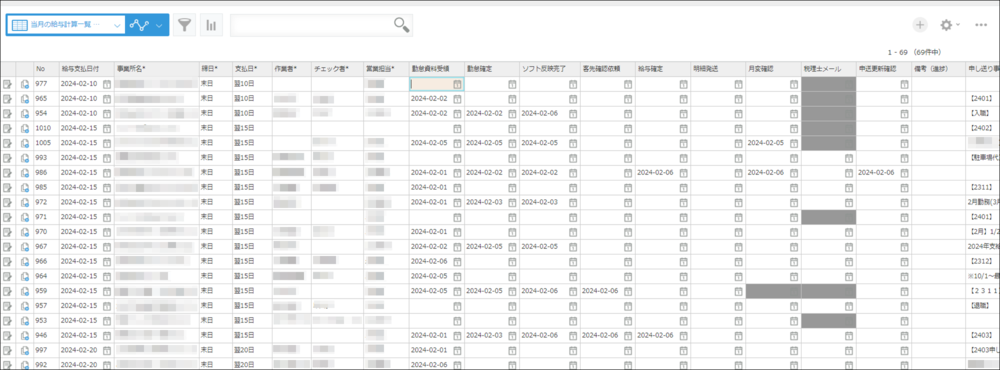Open the filter icon in toolbar

coord(184,25)
